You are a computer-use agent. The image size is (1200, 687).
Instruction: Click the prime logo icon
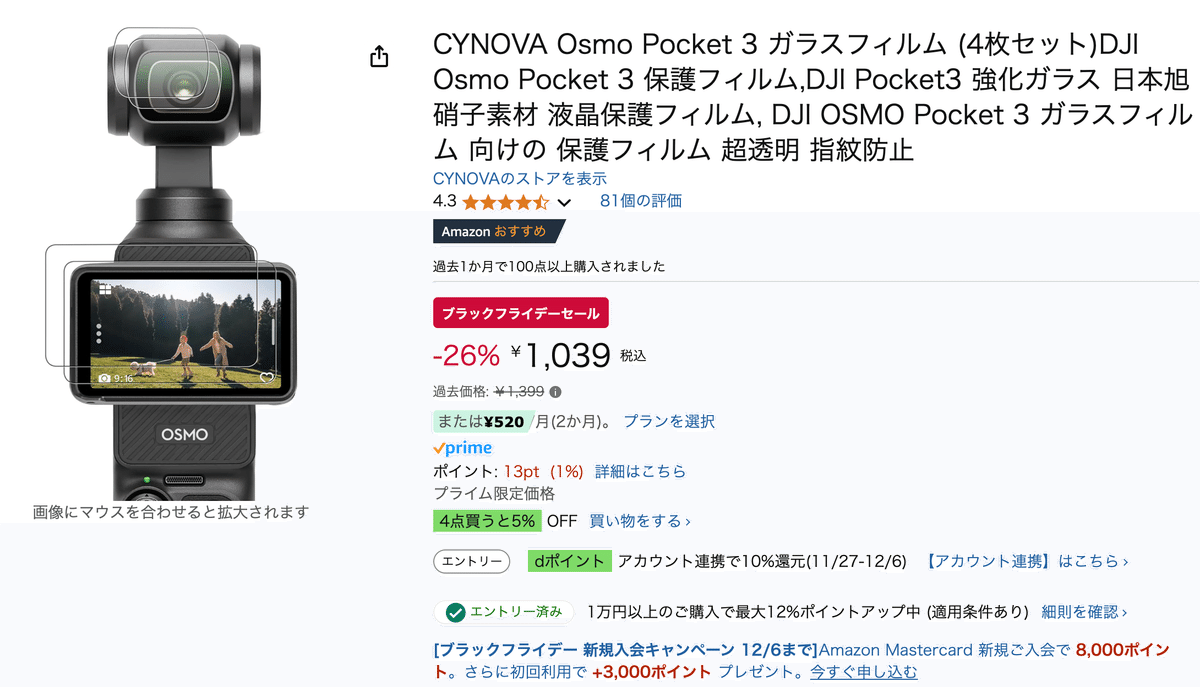click(463, 448)
